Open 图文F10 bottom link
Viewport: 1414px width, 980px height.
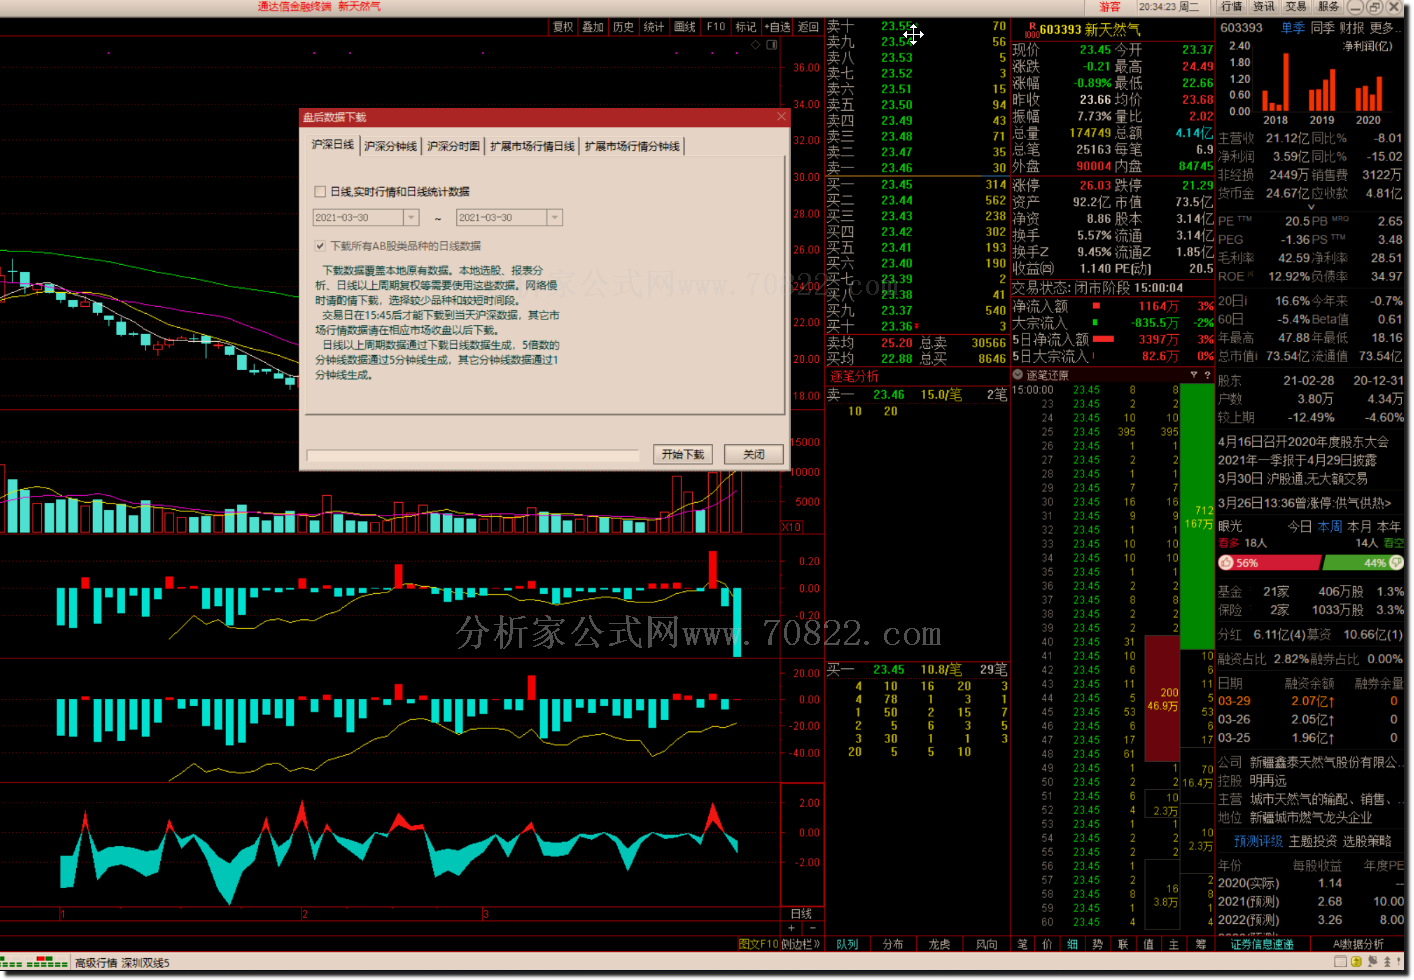(758, 944)
